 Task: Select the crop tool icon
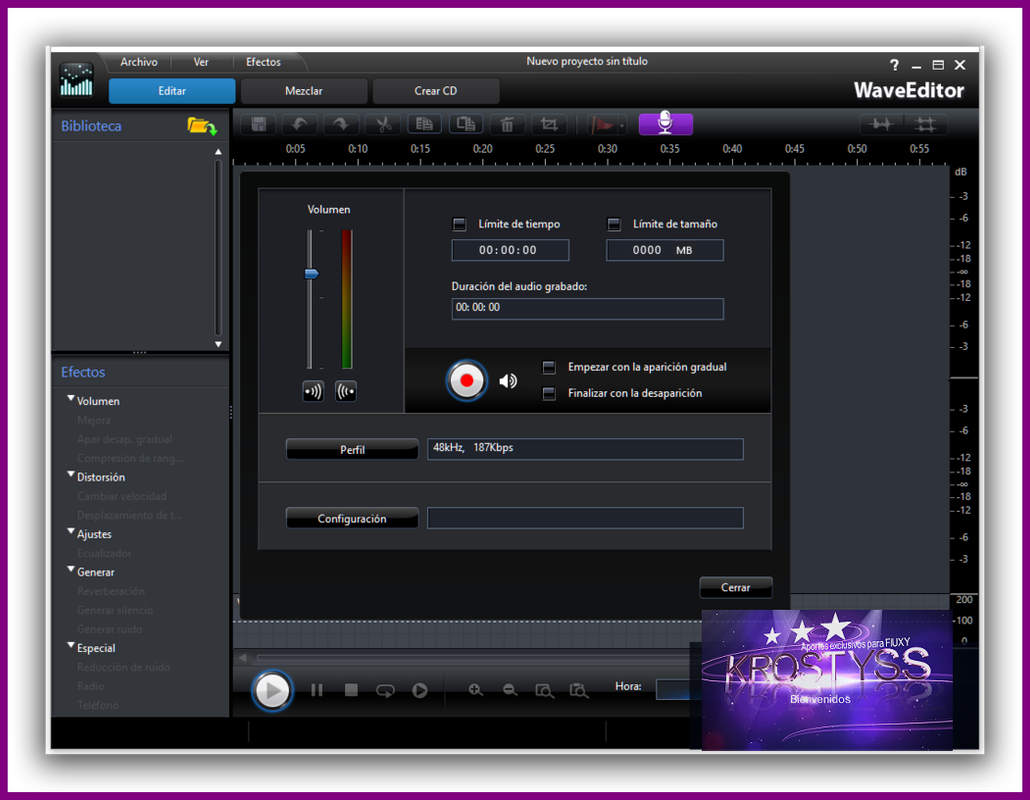(x=549, y=124)
